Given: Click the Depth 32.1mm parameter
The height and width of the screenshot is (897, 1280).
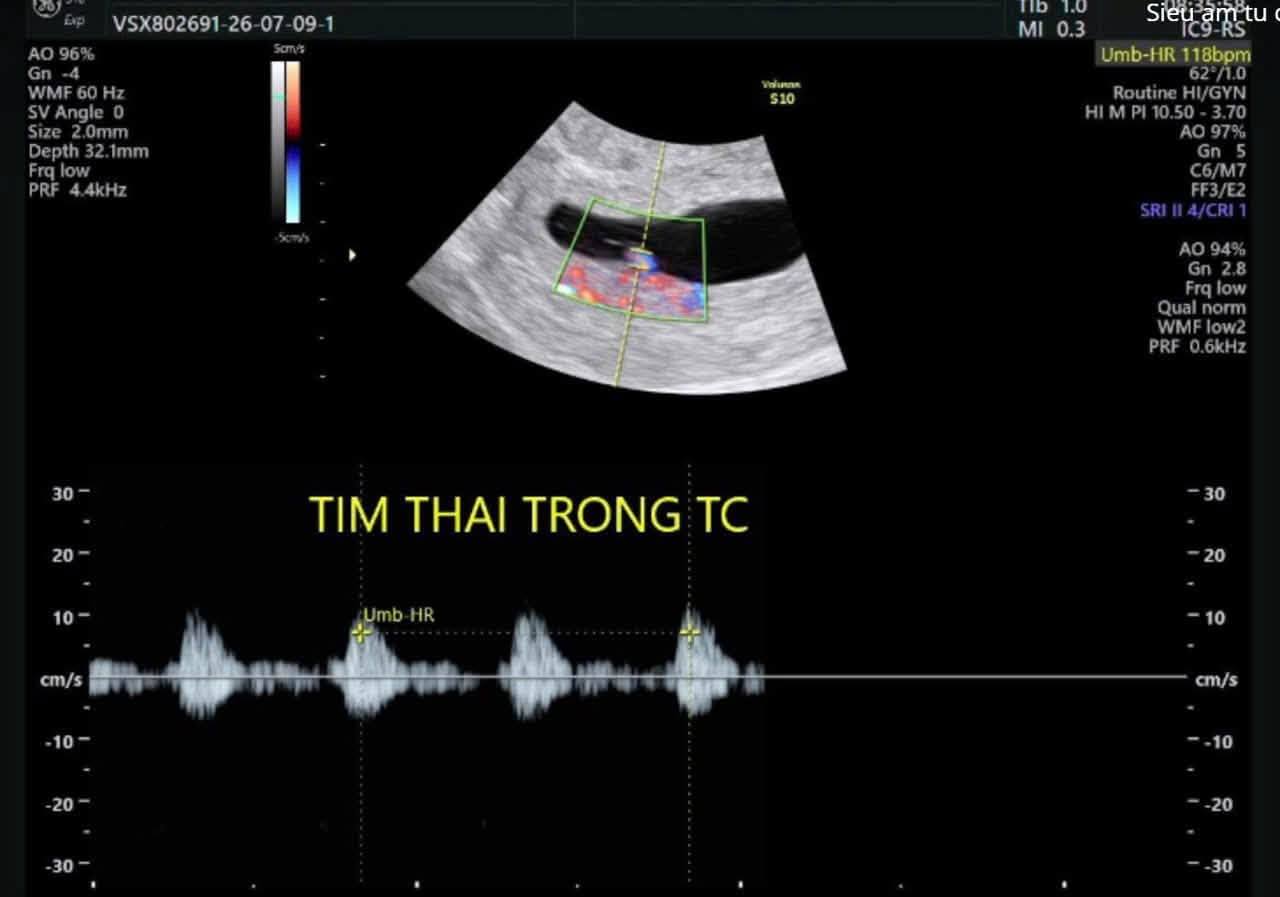Looking at the screenshot, I should (88, 151).
